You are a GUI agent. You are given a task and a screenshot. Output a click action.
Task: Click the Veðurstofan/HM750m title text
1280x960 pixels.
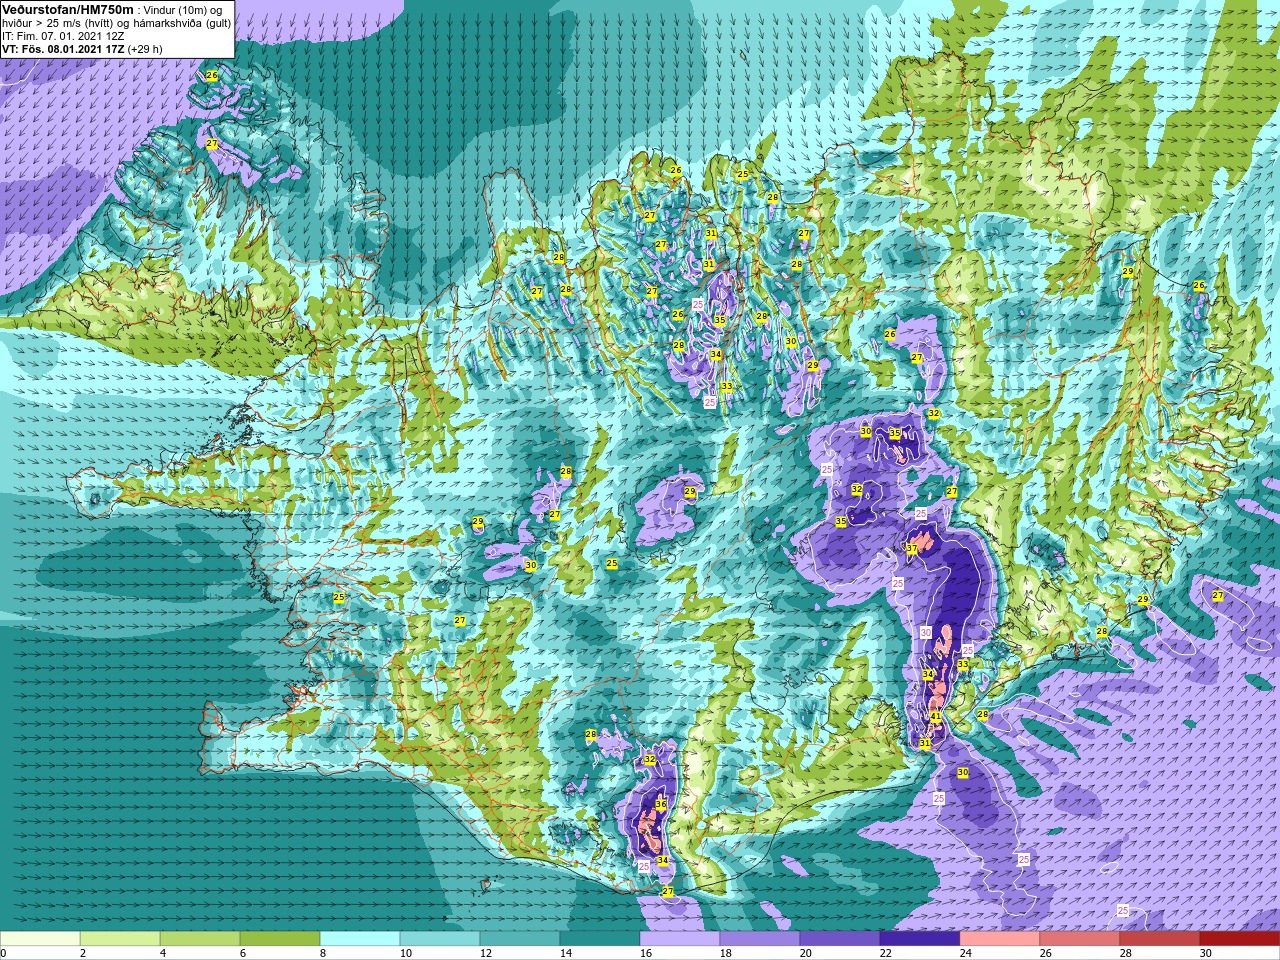(67, 9)
